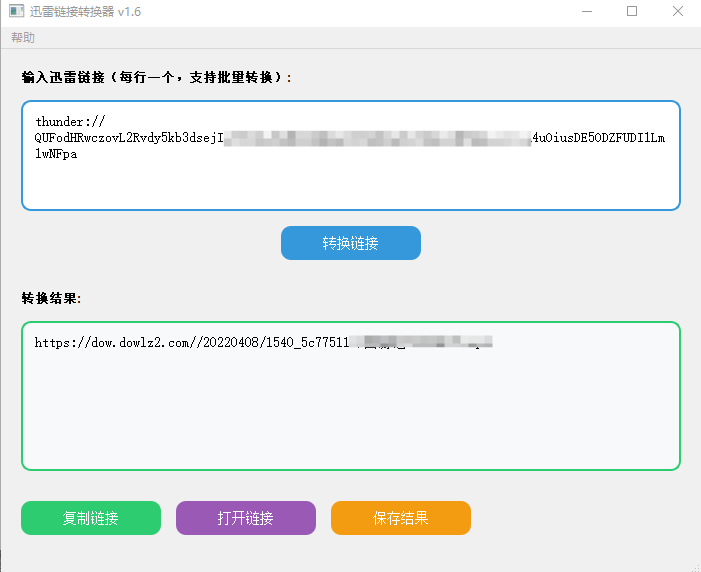Click the https://dow.dowlz2.com result URL

(x=264, y=343)
